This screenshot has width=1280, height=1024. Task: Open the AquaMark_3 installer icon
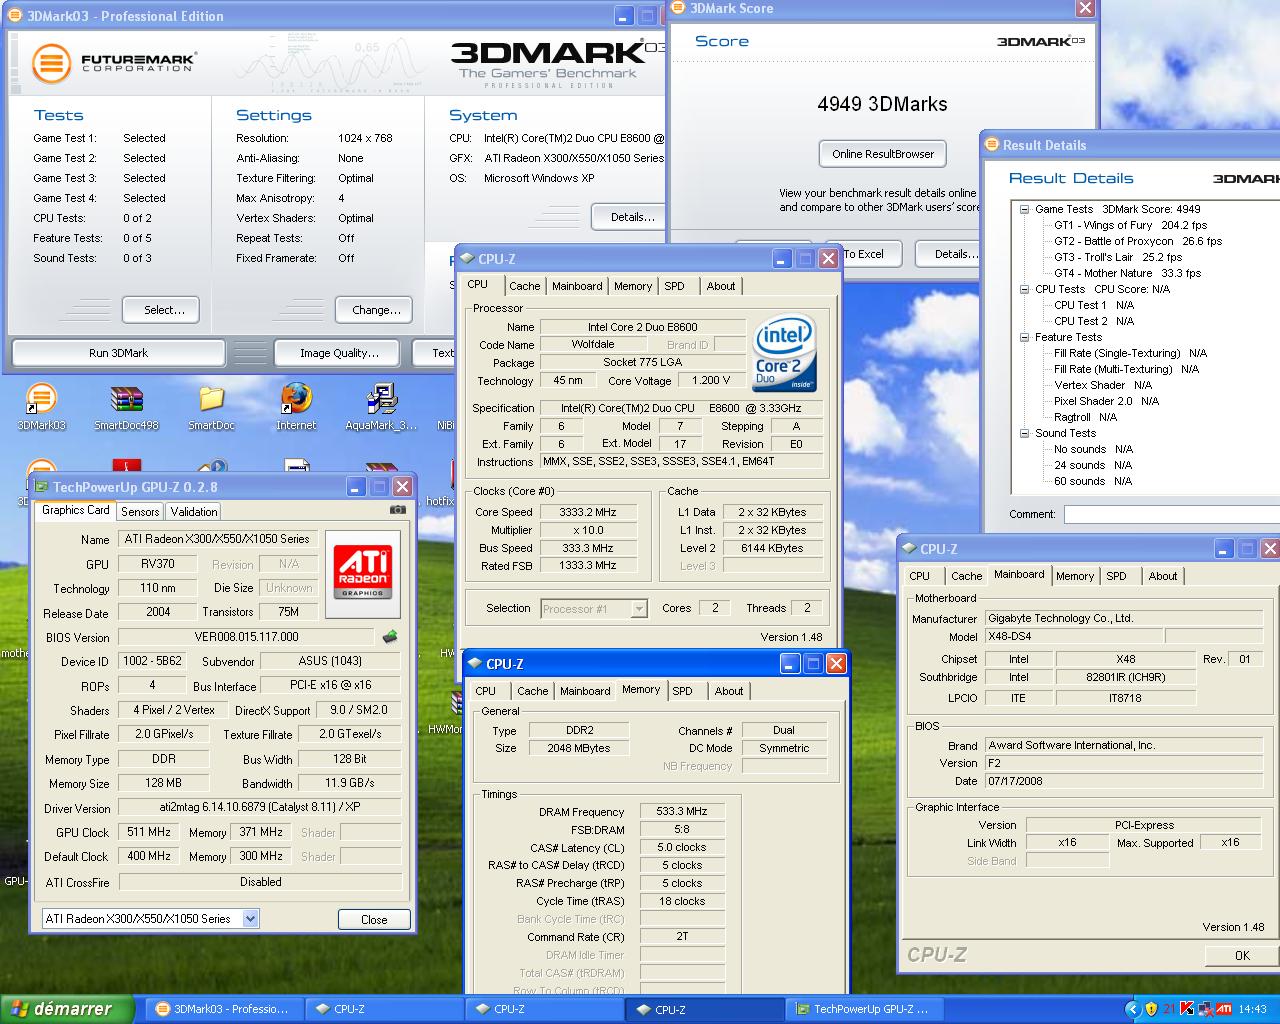381,407
